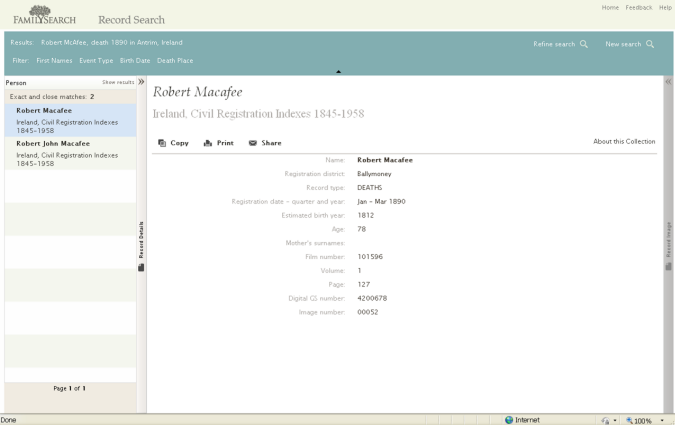Viewport: 675px width, 425px height.
Task: Click the Record Image panel icon
Action: click(x=668, y=267)
